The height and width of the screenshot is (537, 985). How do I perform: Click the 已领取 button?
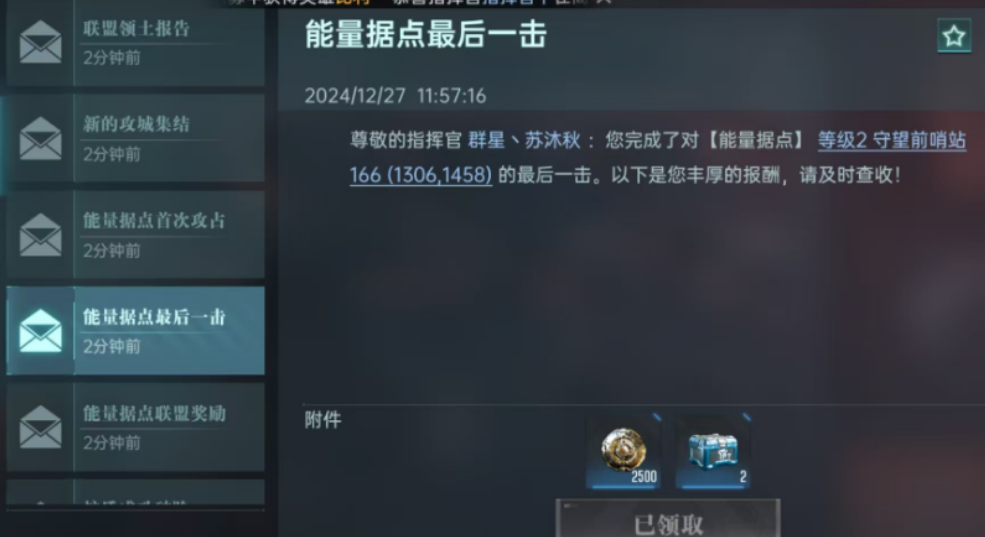(x=668, y=519)
